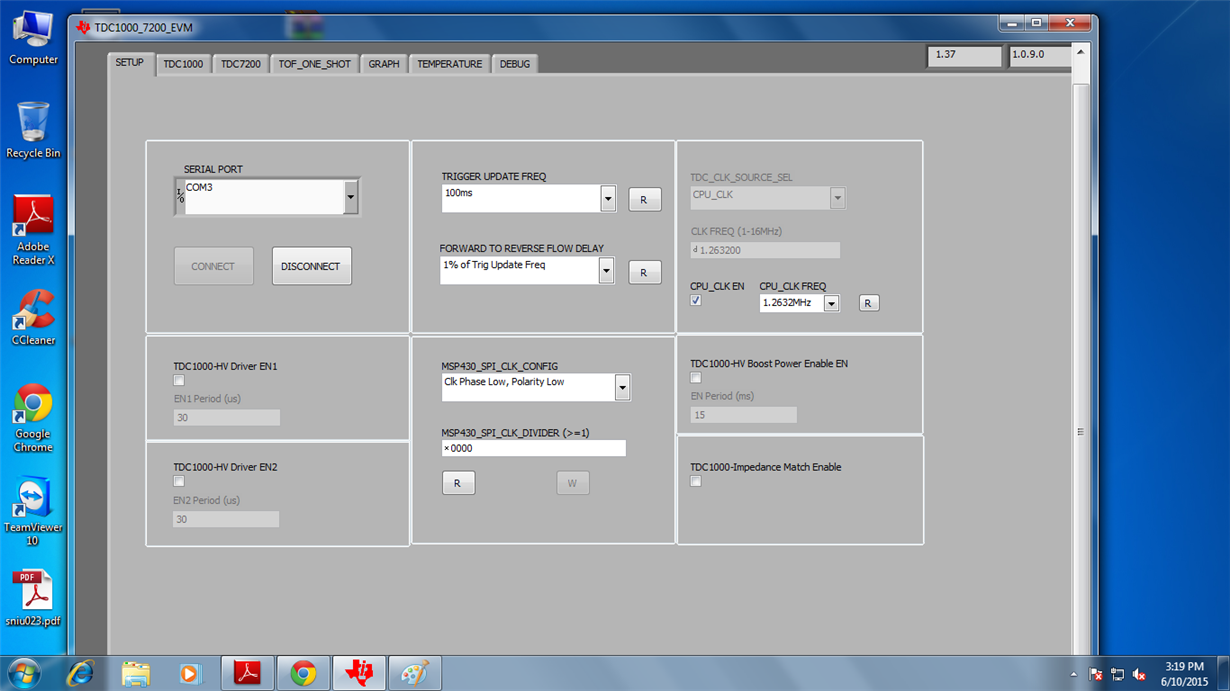Screen dimensions: 1230x691
Task: Launch Adobe Reader X desktop shortcut
Action: (33, 231)
